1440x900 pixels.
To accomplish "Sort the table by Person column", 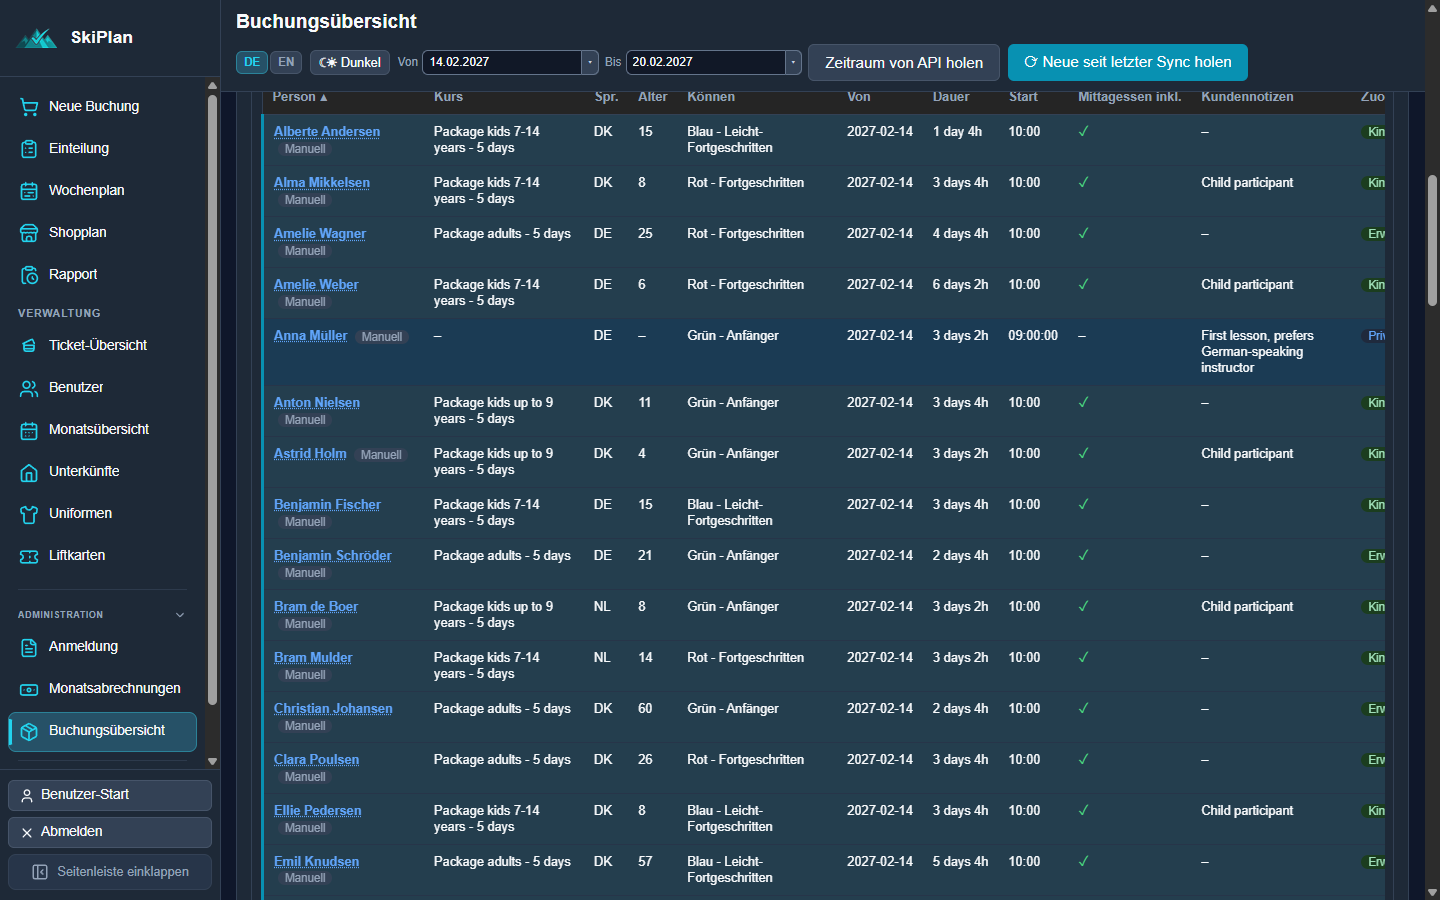I will [300, 97].
